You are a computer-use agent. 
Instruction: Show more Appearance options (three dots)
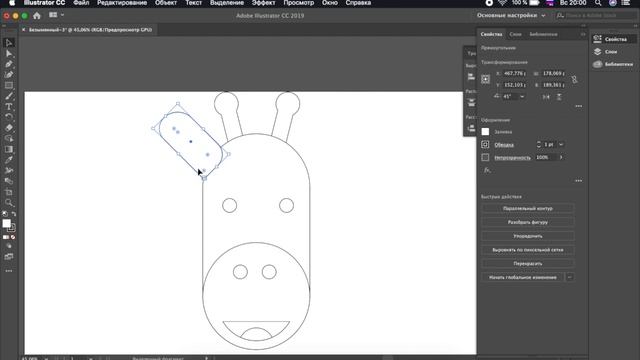point(578,180)
